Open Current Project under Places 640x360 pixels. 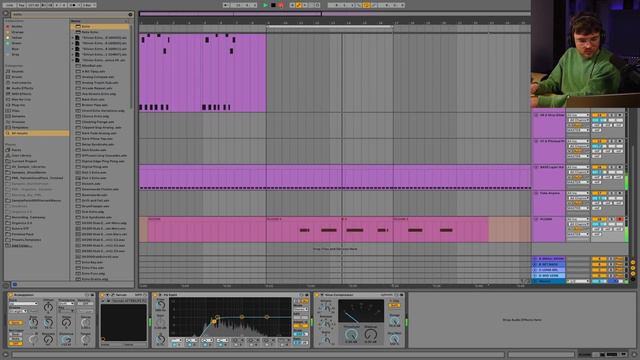click(24, 161)
